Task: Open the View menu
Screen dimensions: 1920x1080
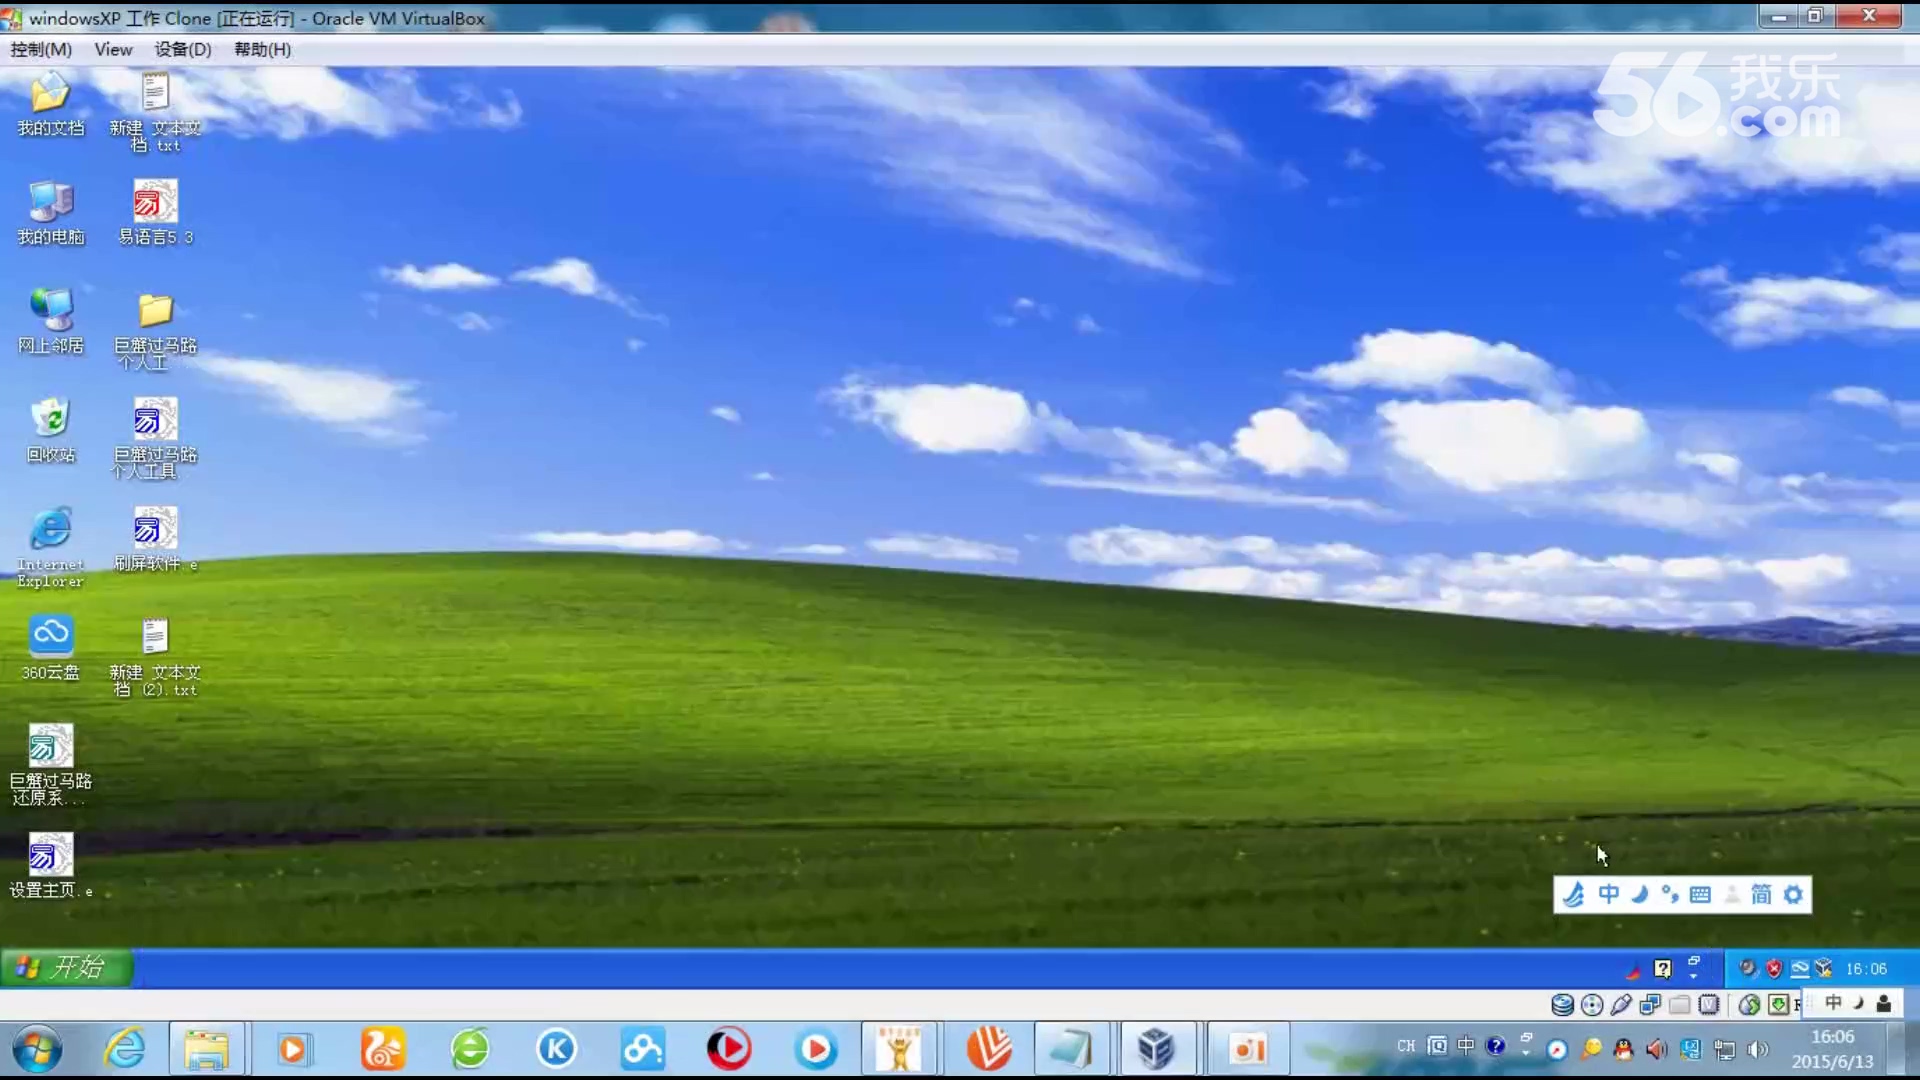Action: pyautogui.click(x=113, y=49)
